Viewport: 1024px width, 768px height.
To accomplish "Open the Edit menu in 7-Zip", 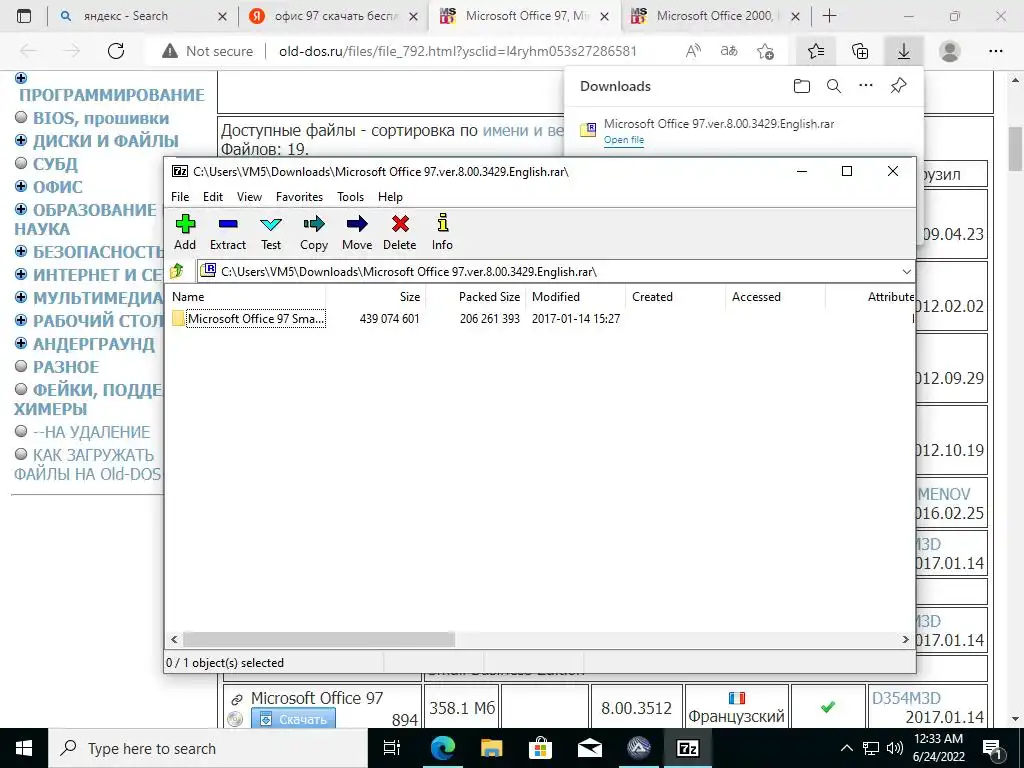I will tap(213, 197).
